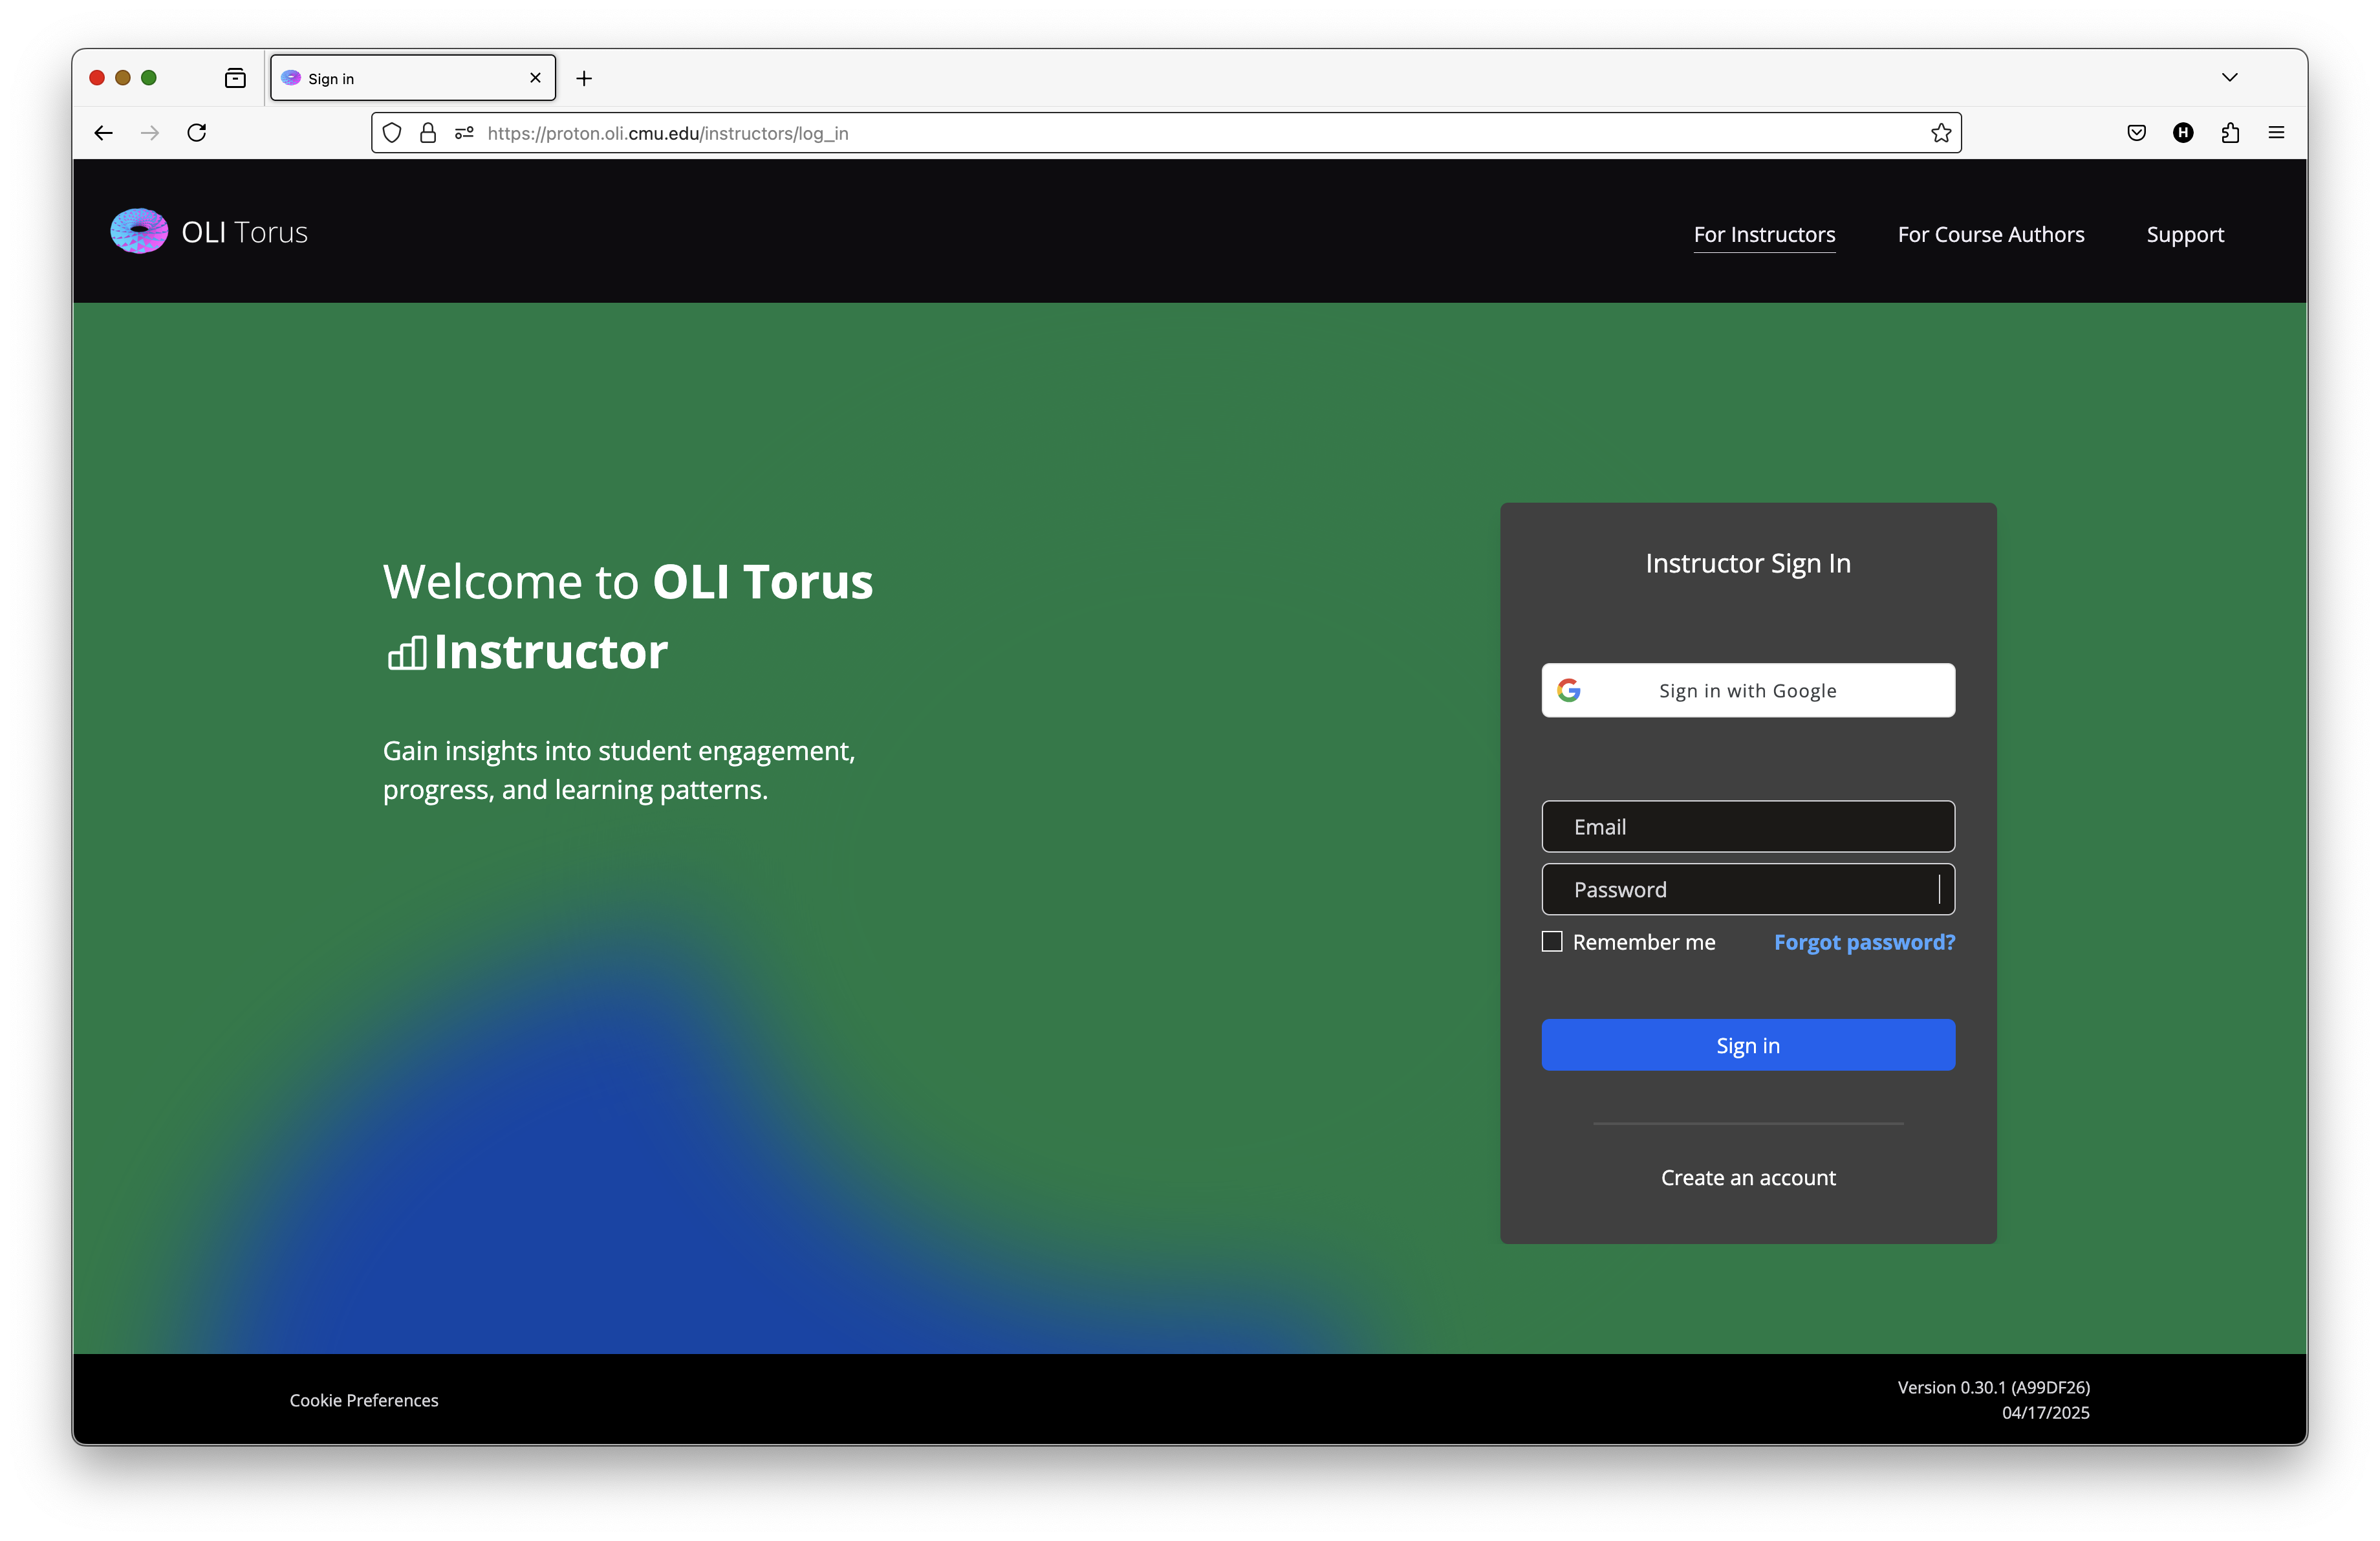The image size is (2380, 1541).
Task: Click the site permissions icon in the address bar
Action: [464, 133]
